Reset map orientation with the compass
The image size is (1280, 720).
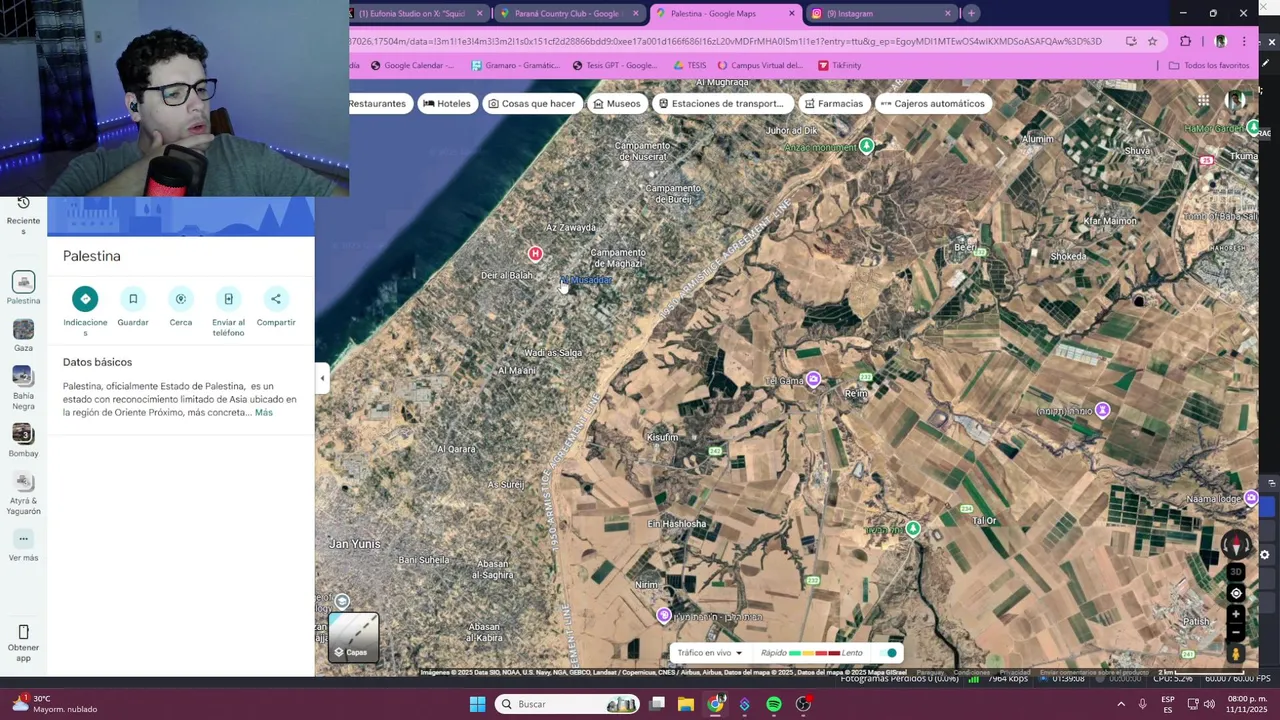click(x=1236, y=545)
